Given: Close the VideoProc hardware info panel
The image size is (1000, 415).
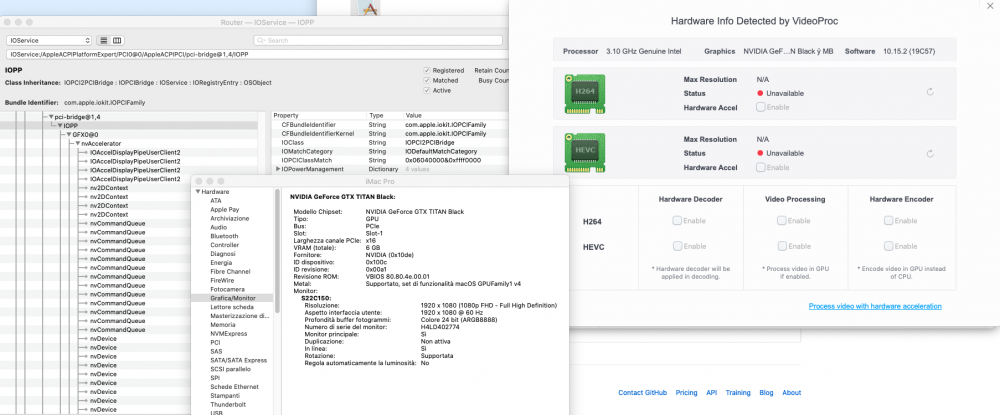Looking at the screenshot, I should pyautogui.click(x=988, y=5).
